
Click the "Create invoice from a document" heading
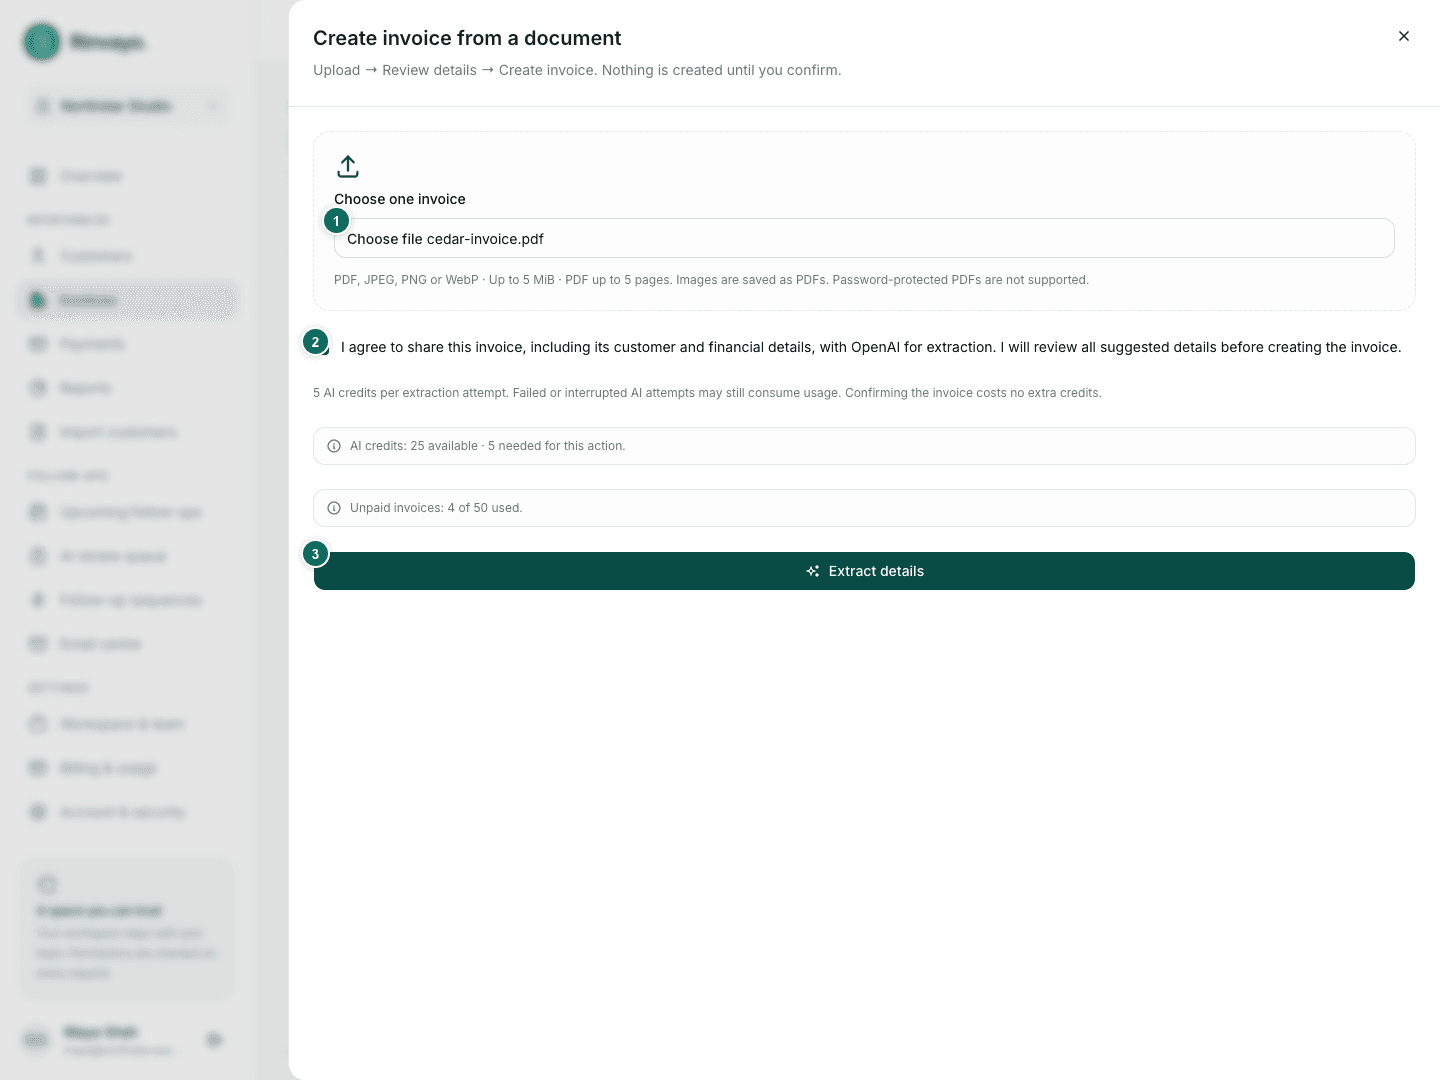pos(467,38)
